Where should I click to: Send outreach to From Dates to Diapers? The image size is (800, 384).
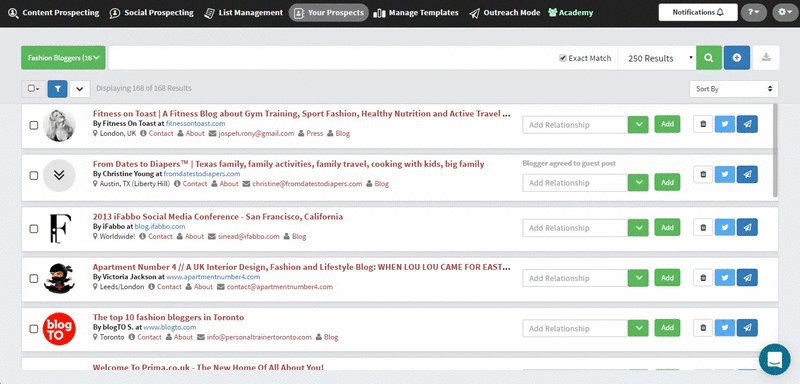pyautogui.click(x=747, y=174)
